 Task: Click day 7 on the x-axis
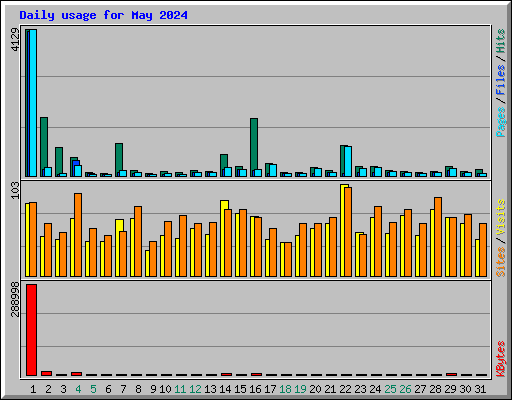point(123,389)
